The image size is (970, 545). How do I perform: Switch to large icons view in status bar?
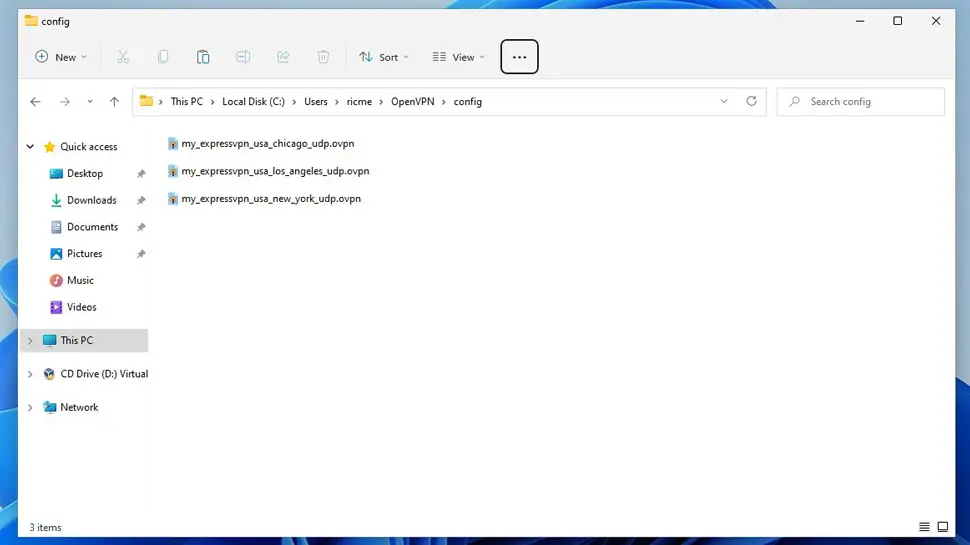tap(942, 527)
